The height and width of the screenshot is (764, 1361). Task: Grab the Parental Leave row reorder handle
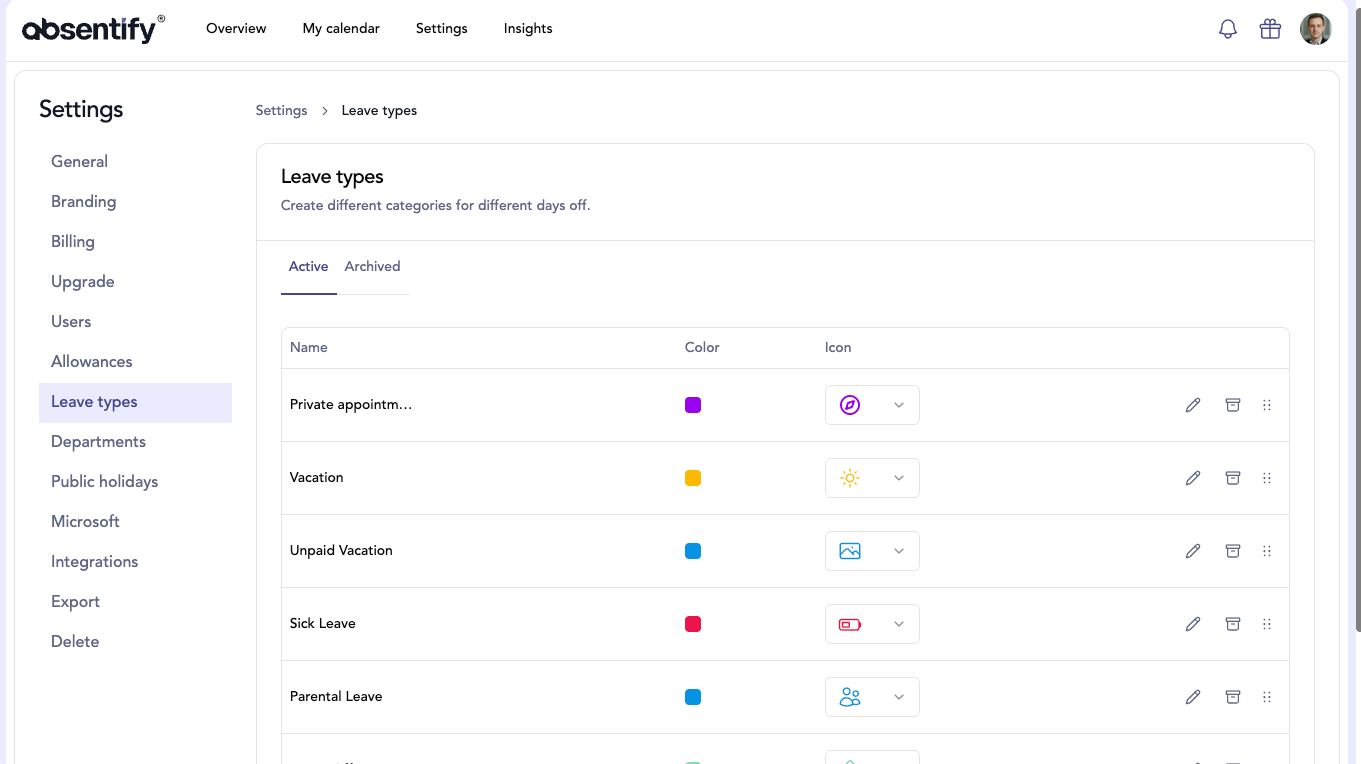point(1267,697)
